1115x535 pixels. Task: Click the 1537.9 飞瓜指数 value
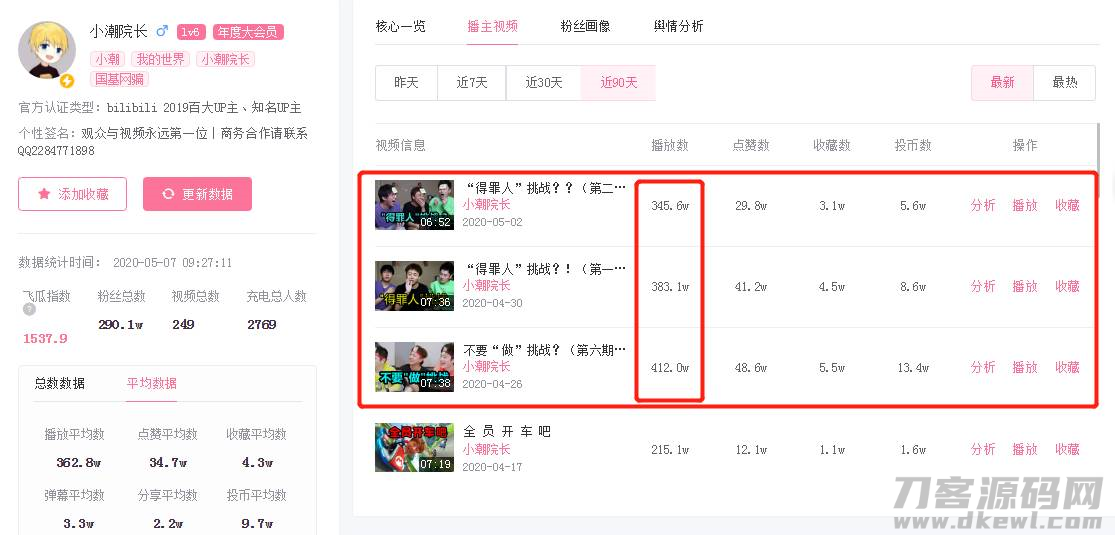pos(45,339)
